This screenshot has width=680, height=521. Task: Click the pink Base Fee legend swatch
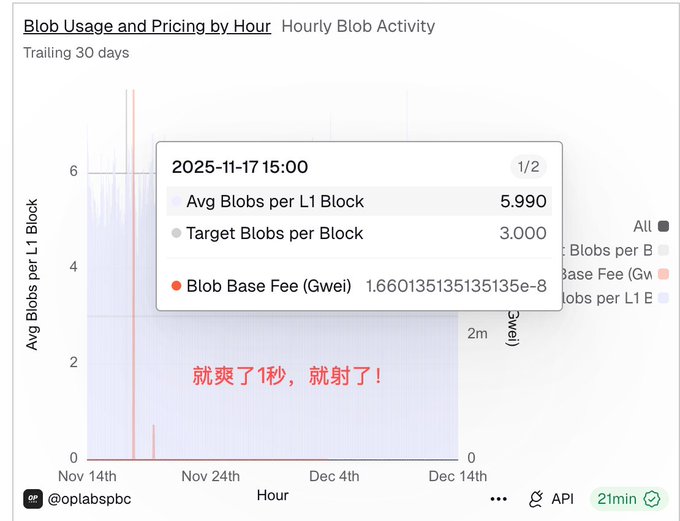pyautogui.click(x=664, y=274)
